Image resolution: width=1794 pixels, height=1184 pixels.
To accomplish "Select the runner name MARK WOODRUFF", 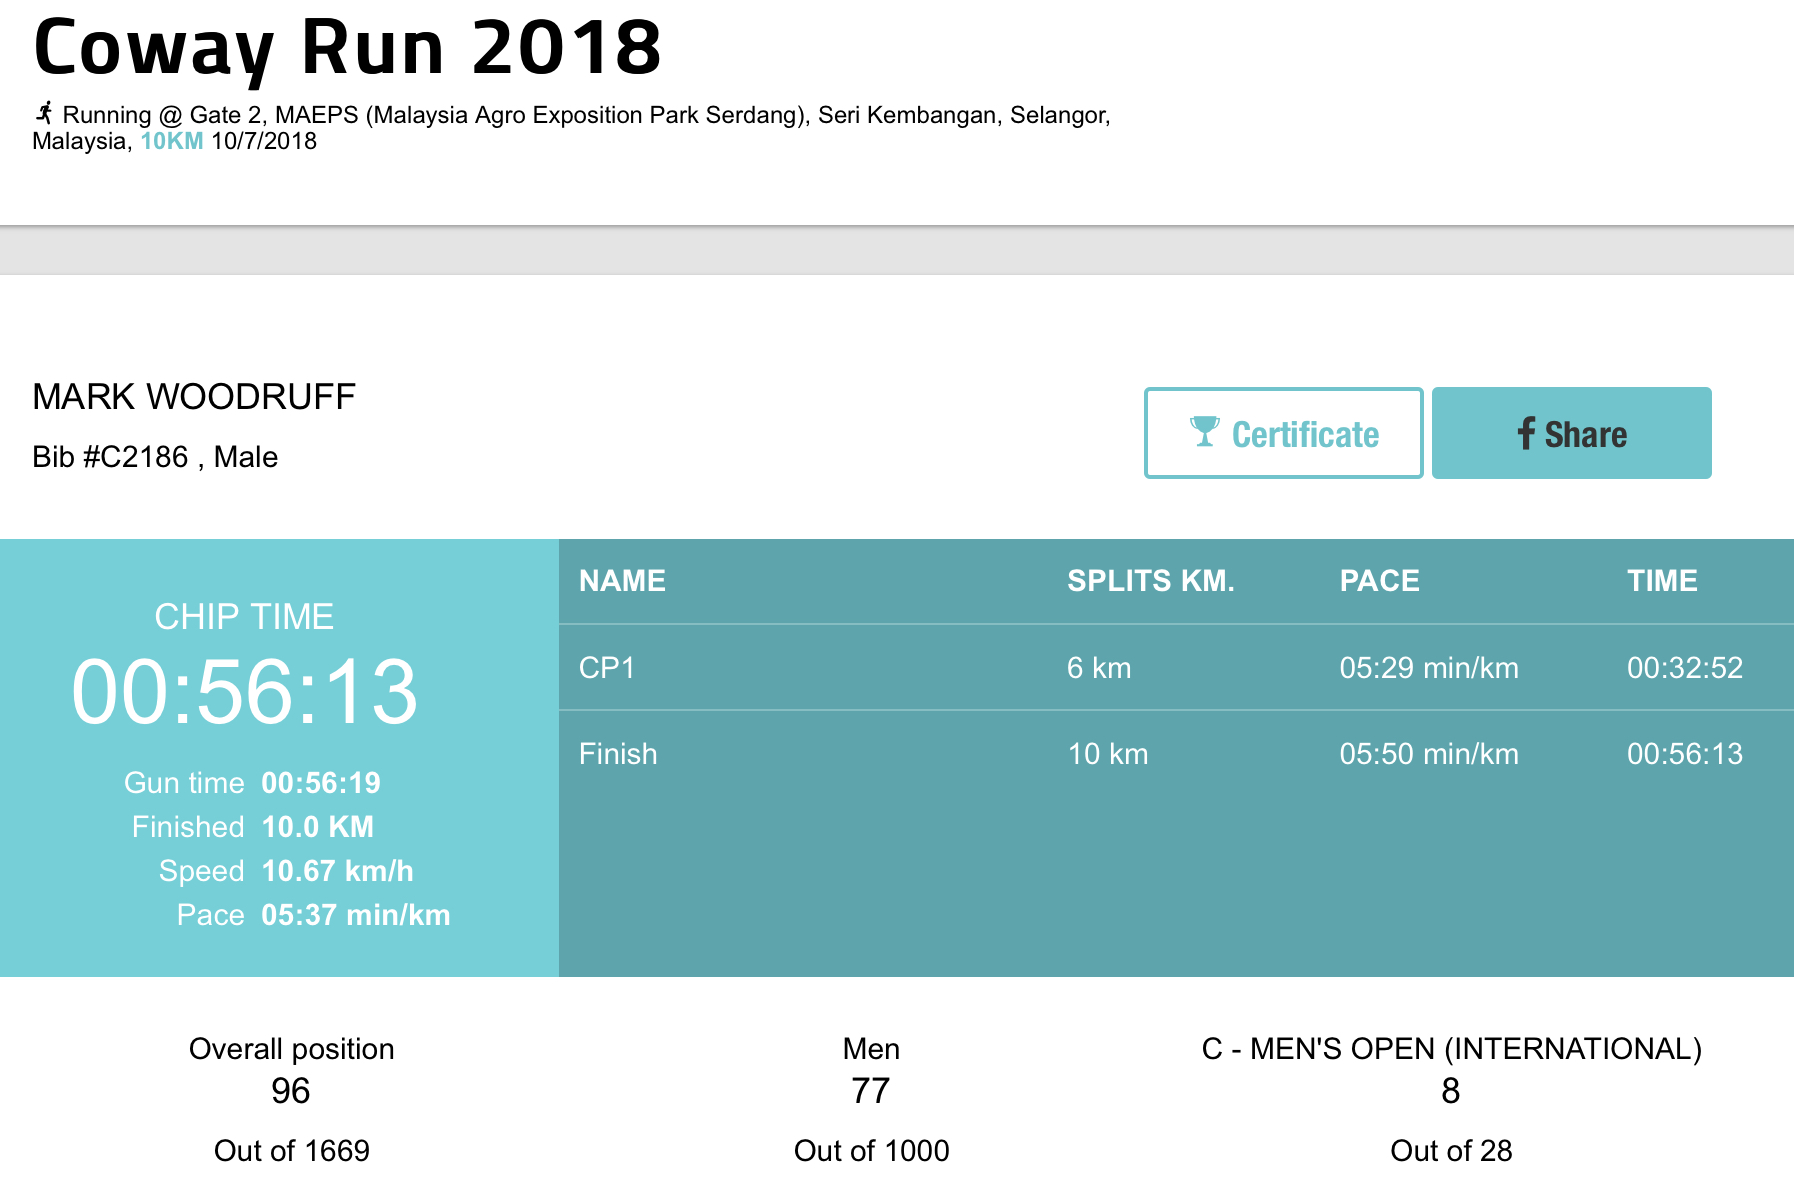I will tap(194, 397).
